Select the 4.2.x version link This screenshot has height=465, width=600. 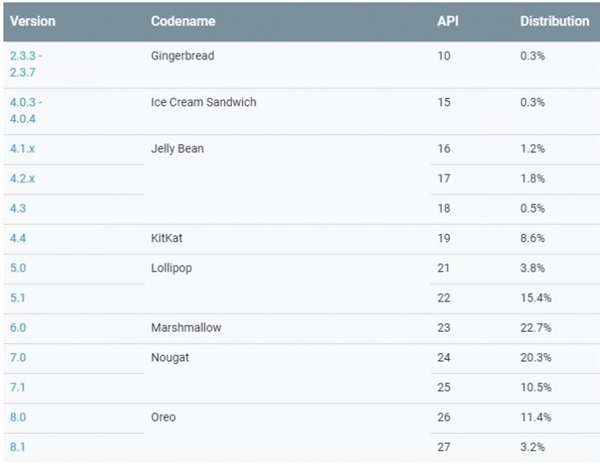pyautogui.click(x=24, y=179)
